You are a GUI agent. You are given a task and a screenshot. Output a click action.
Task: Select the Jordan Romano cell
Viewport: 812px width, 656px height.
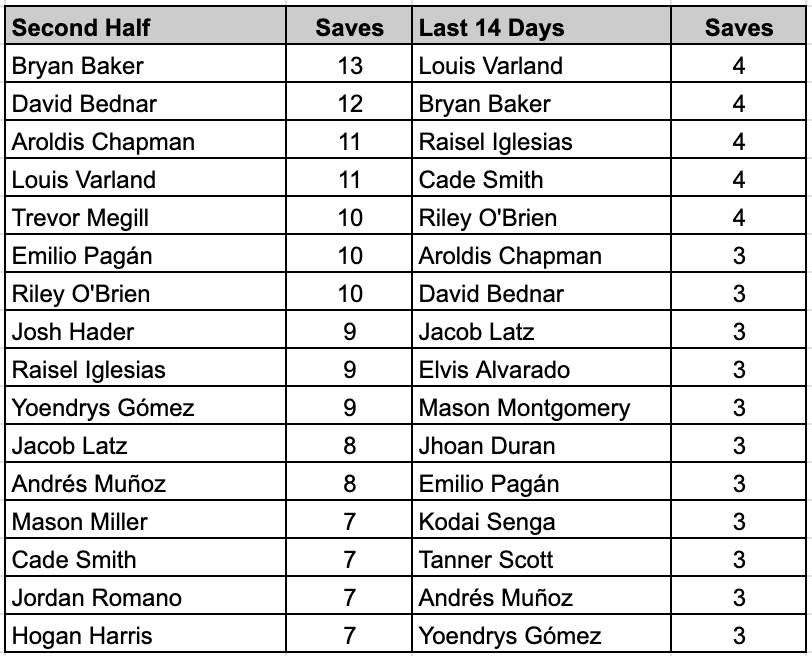point(146,595)
